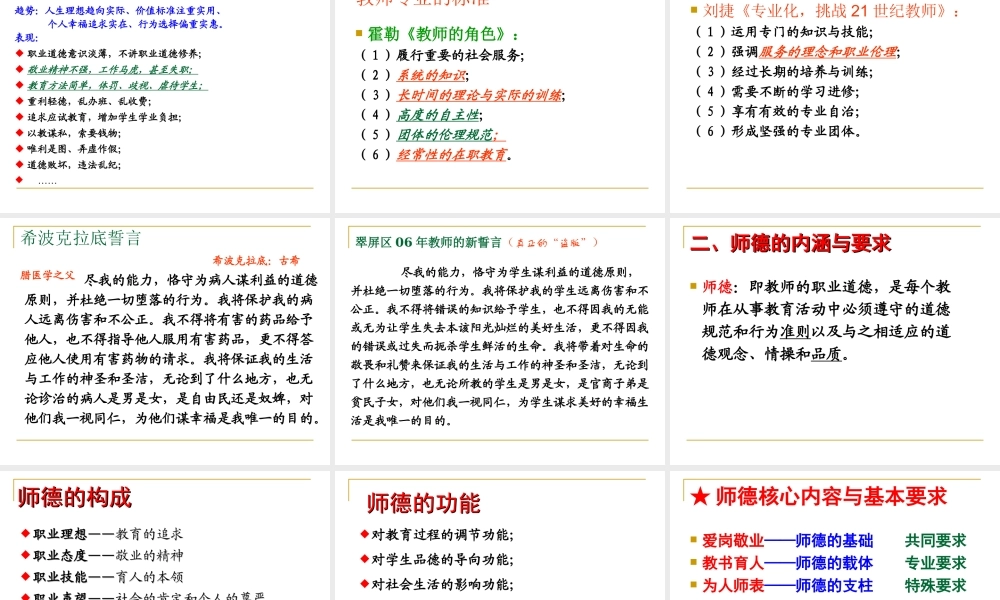Click the heading 霍勒《教师的角色》
This screenshot has height=600, width=1000.
(443, 34)
